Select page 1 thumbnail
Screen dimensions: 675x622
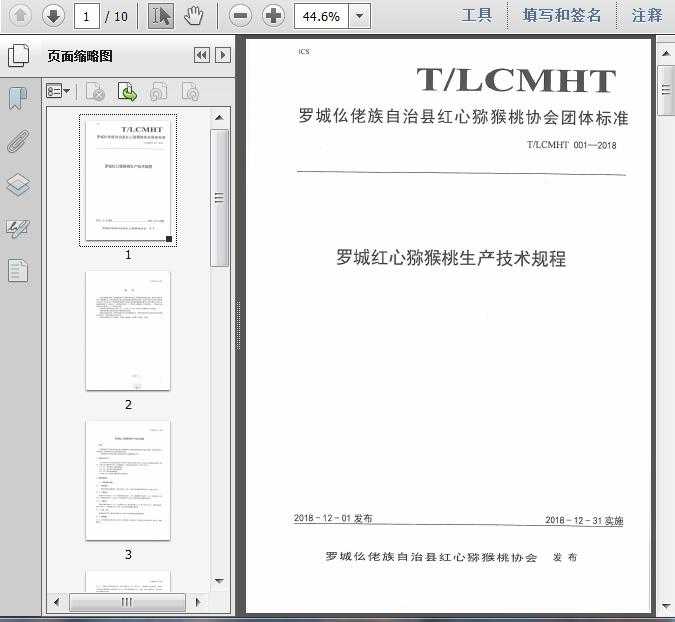(x=128, y=180)
